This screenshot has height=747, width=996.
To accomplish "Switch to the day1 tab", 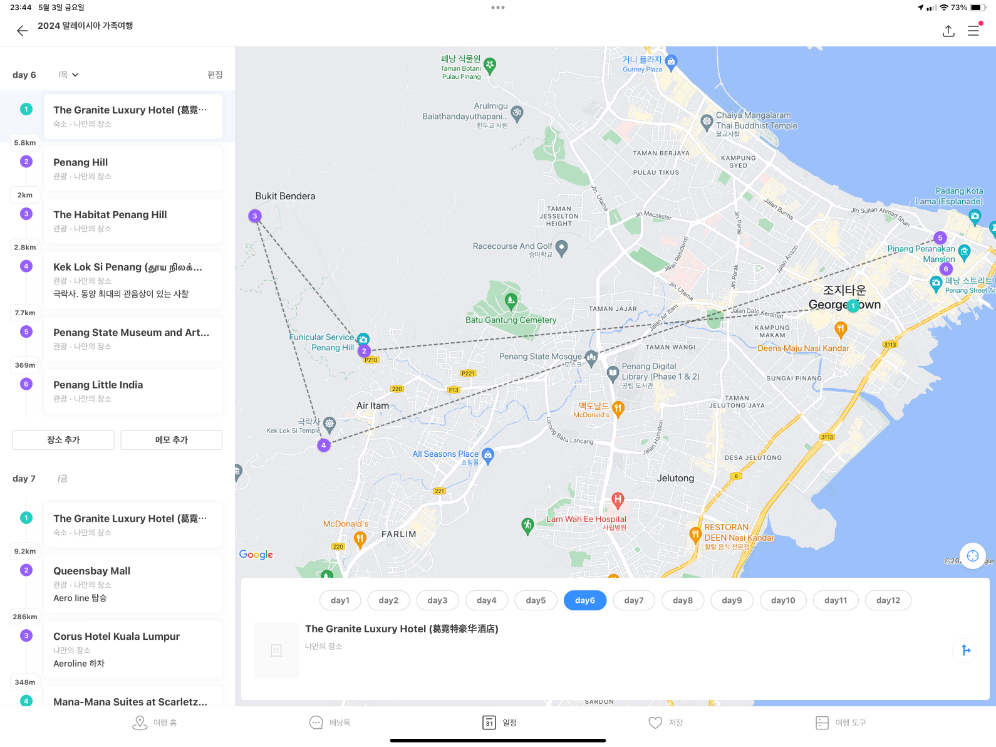I will pos(340,600).
